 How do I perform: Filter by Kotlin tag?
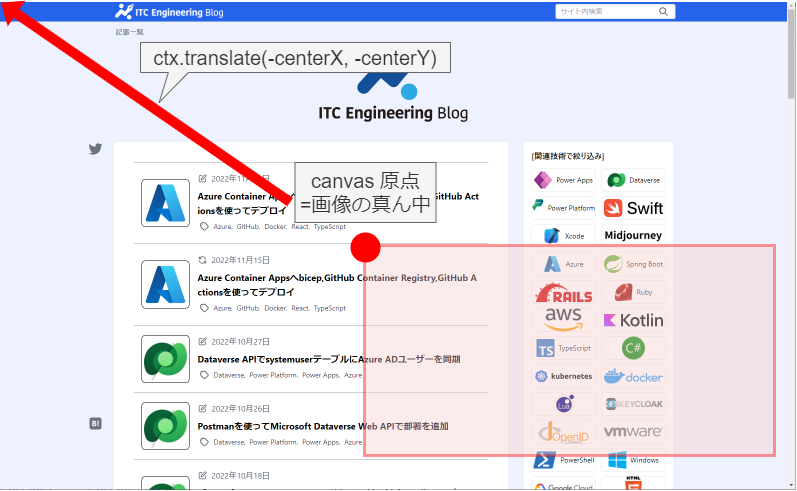click(633, 320)
